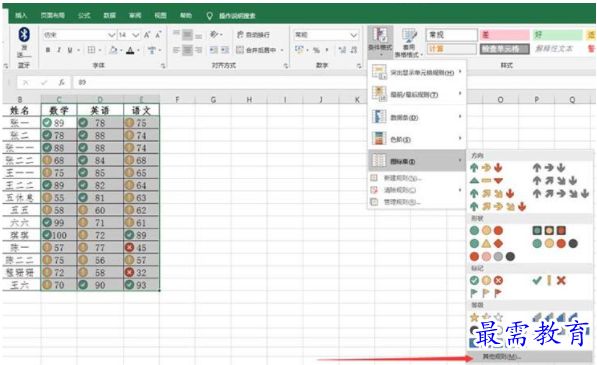Click the comma style icon
This screenshot has width=597, height=365.
point(327,50)
